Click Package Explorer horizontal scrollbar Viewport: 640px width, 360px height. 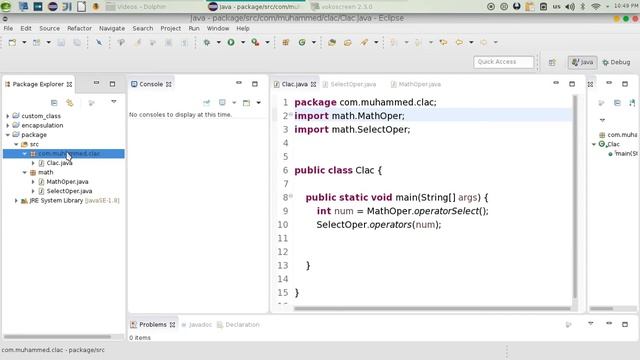pos(57,337)
